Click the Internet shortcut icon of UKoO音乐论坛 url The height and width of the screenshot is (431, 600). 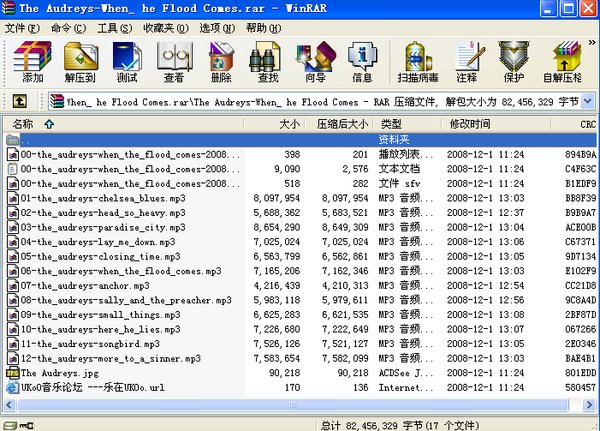tap(13, 387)
